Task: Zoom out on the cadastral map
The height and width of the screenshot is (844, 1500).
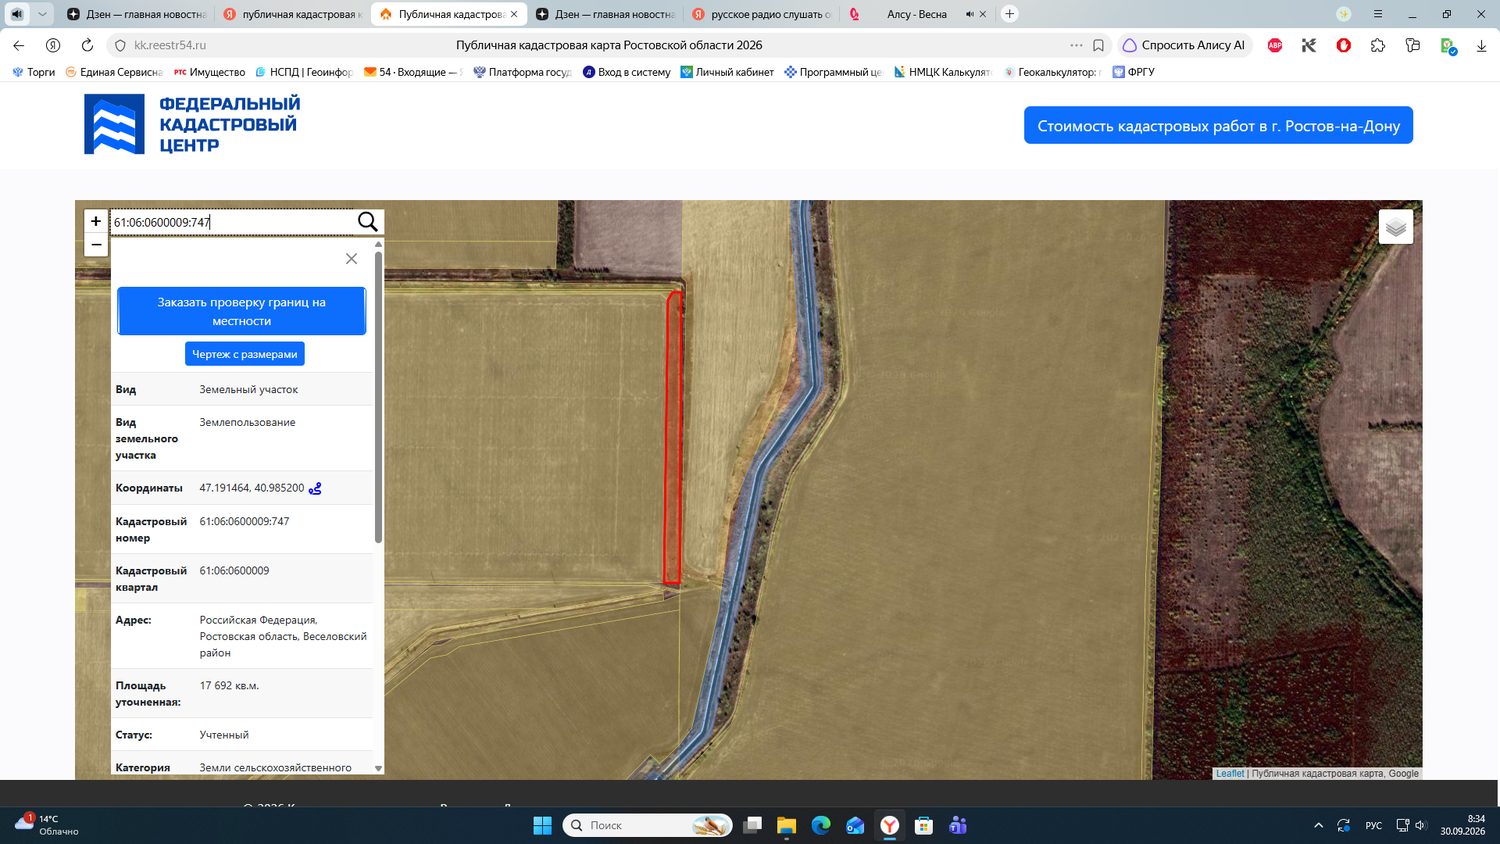Action: click(x=96, y=245)
